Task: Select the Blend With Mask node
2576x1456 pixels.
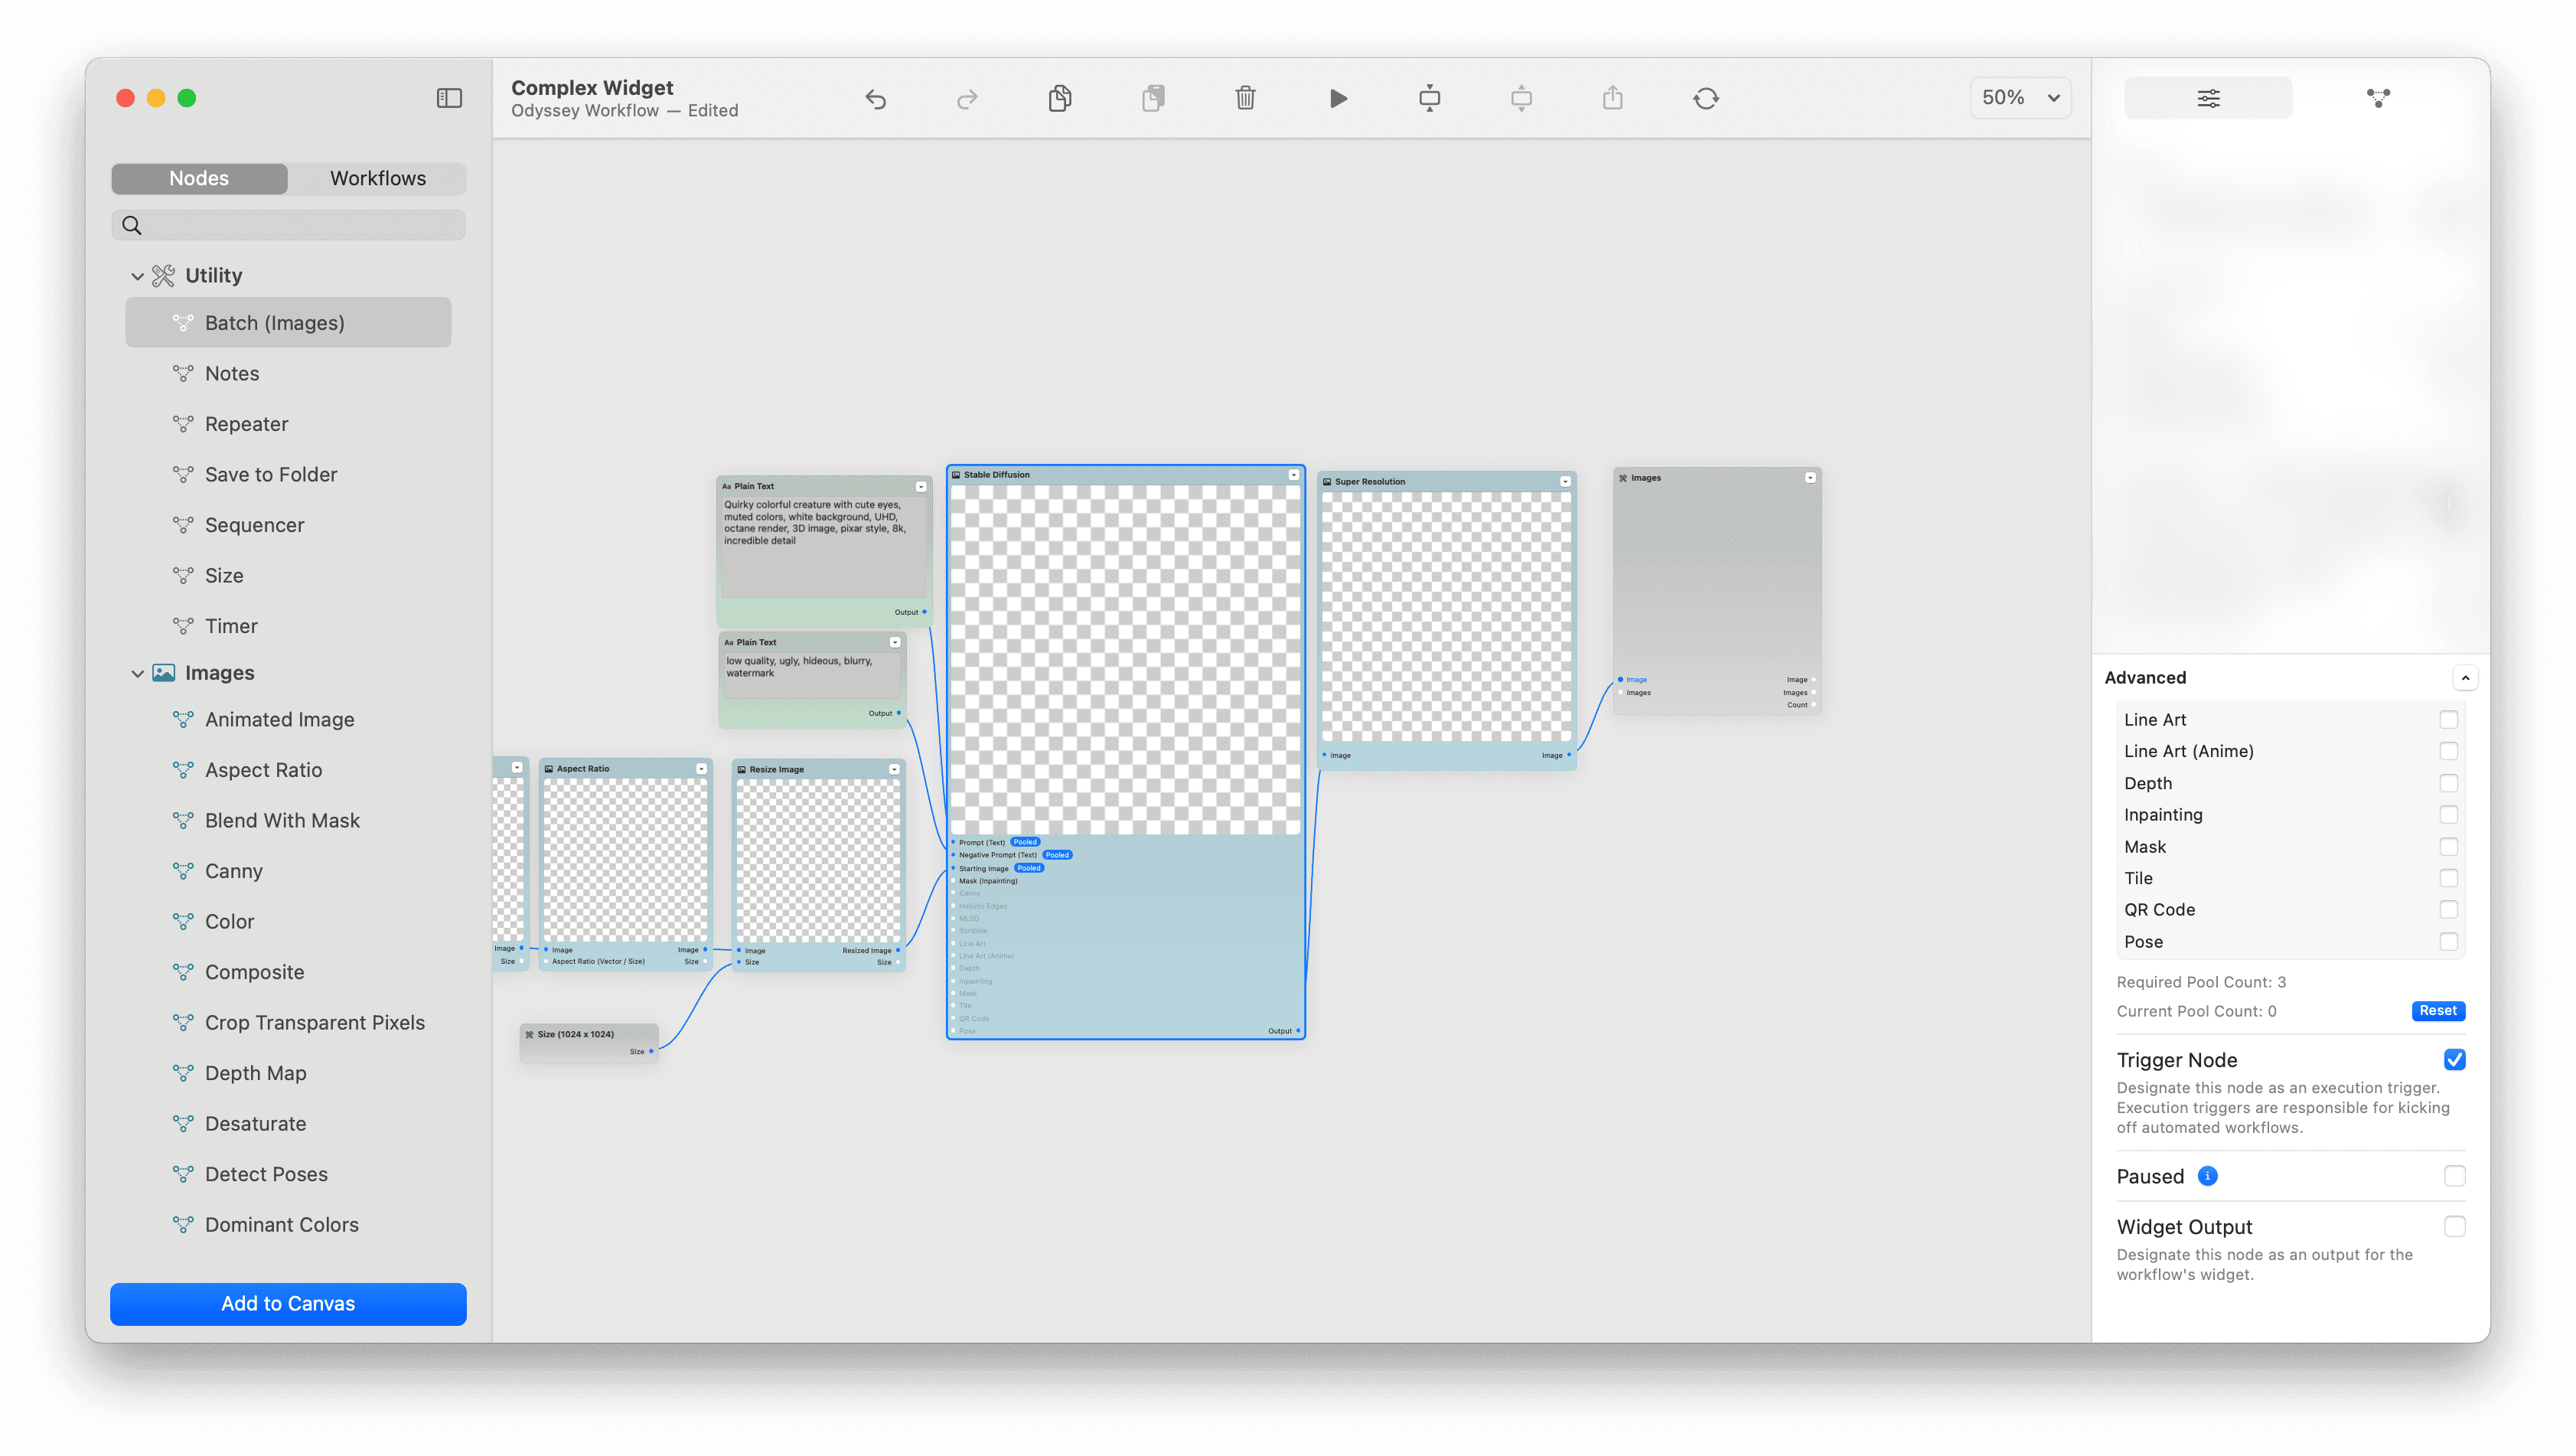Action: pyautogui.click(x=288, y=821)
